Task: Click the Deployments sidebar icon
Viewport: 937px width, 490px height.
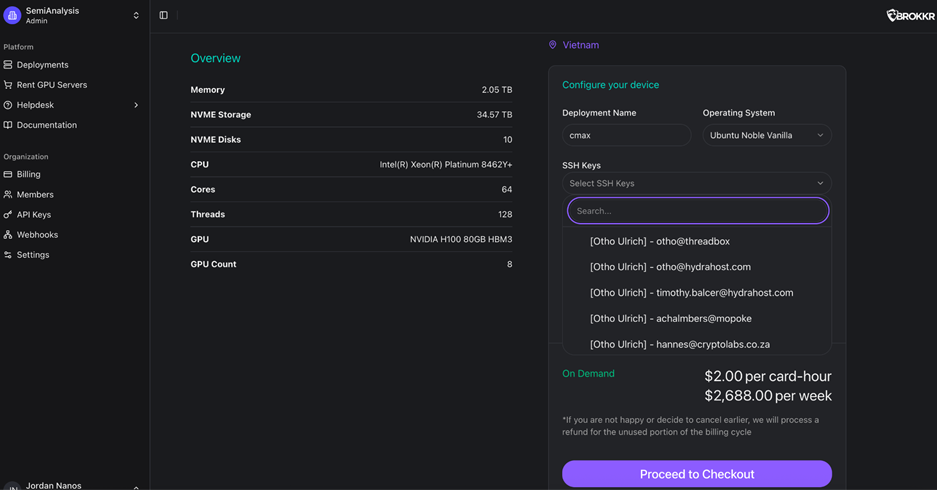Action: [x=8, y=65]
